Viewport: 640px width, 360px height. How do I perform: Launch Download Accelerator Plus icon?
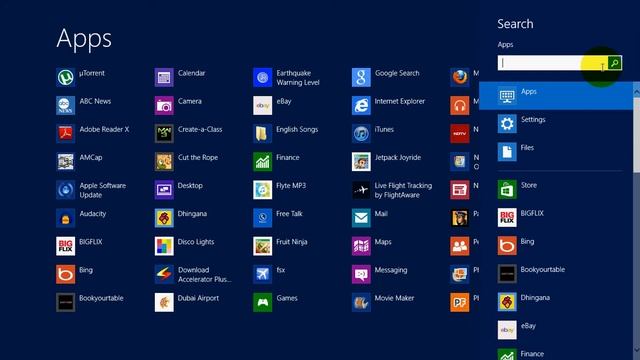coord(164,274)
